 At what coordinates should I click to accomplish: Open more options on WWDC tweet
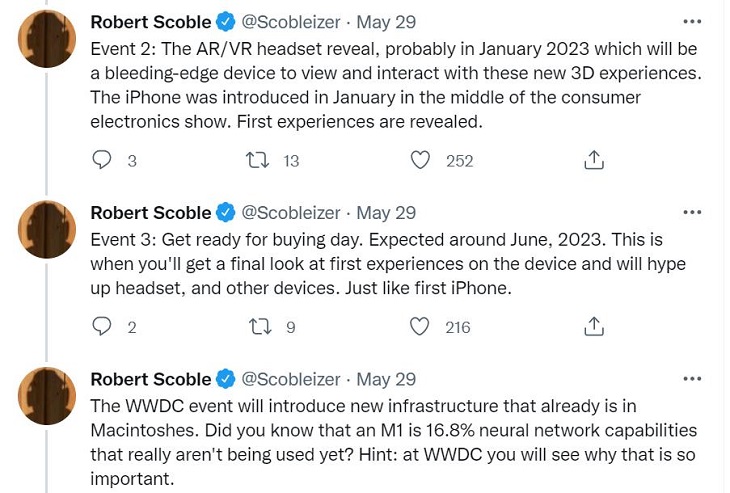click(691, 379)
